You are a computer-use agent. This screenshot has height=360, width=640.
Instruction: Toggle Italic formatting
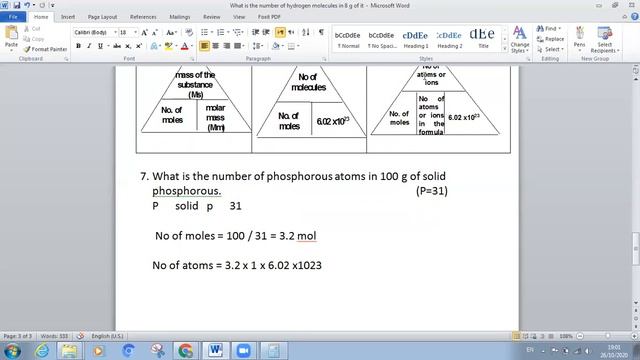click(x=89, y=46)
